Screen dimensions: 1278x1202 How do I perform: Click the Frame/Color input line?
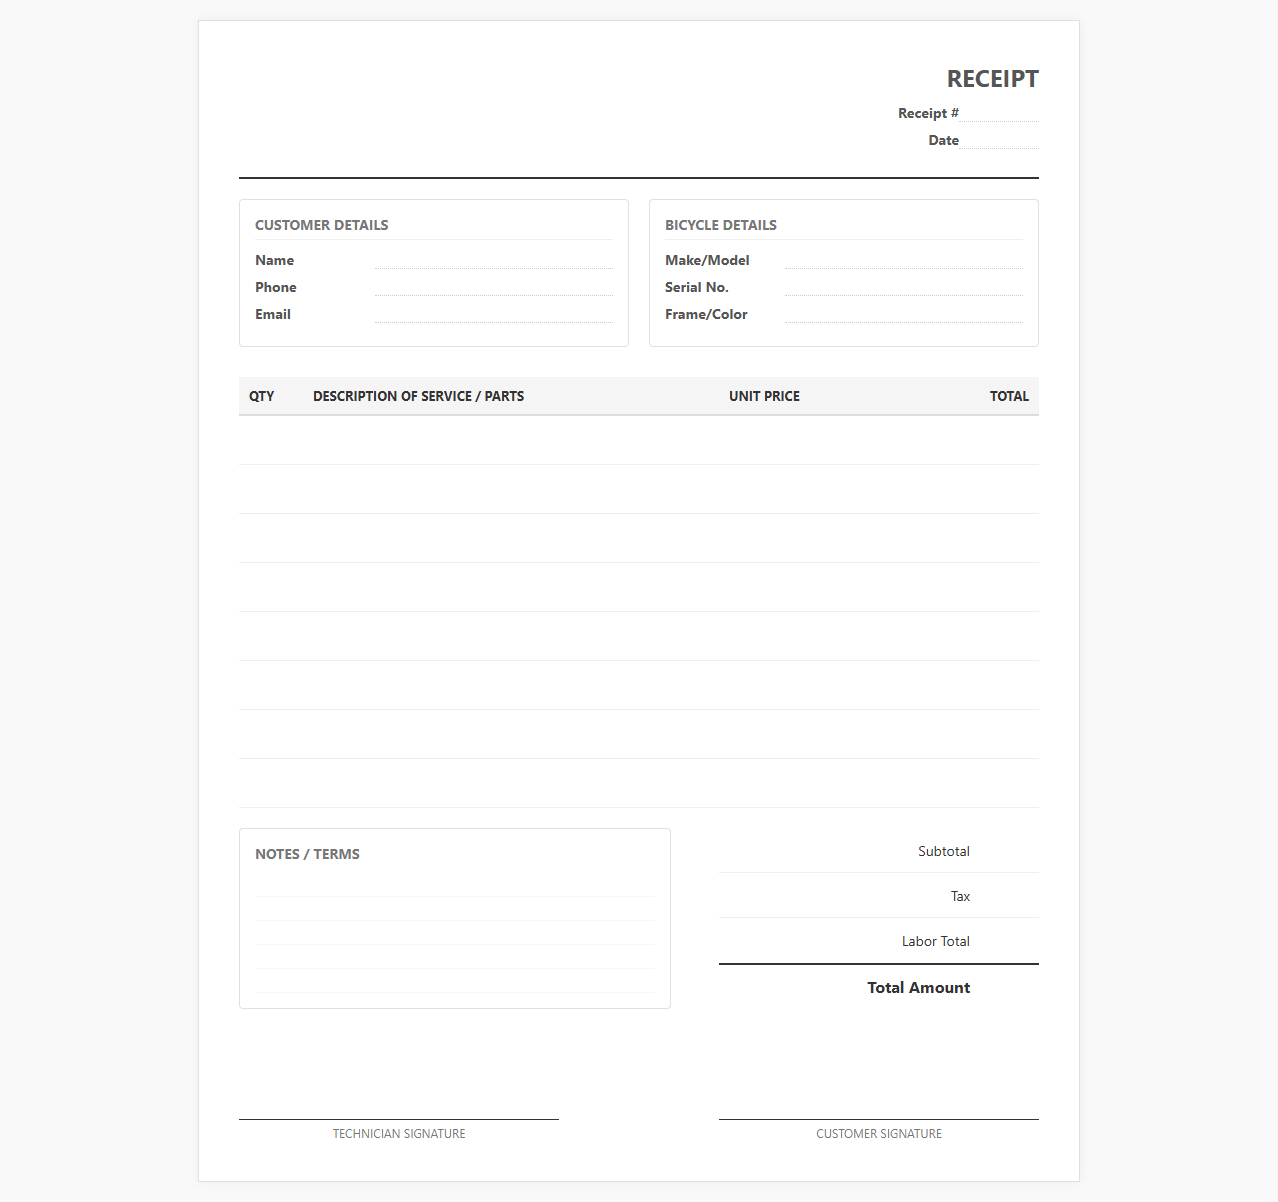[904, 314]
